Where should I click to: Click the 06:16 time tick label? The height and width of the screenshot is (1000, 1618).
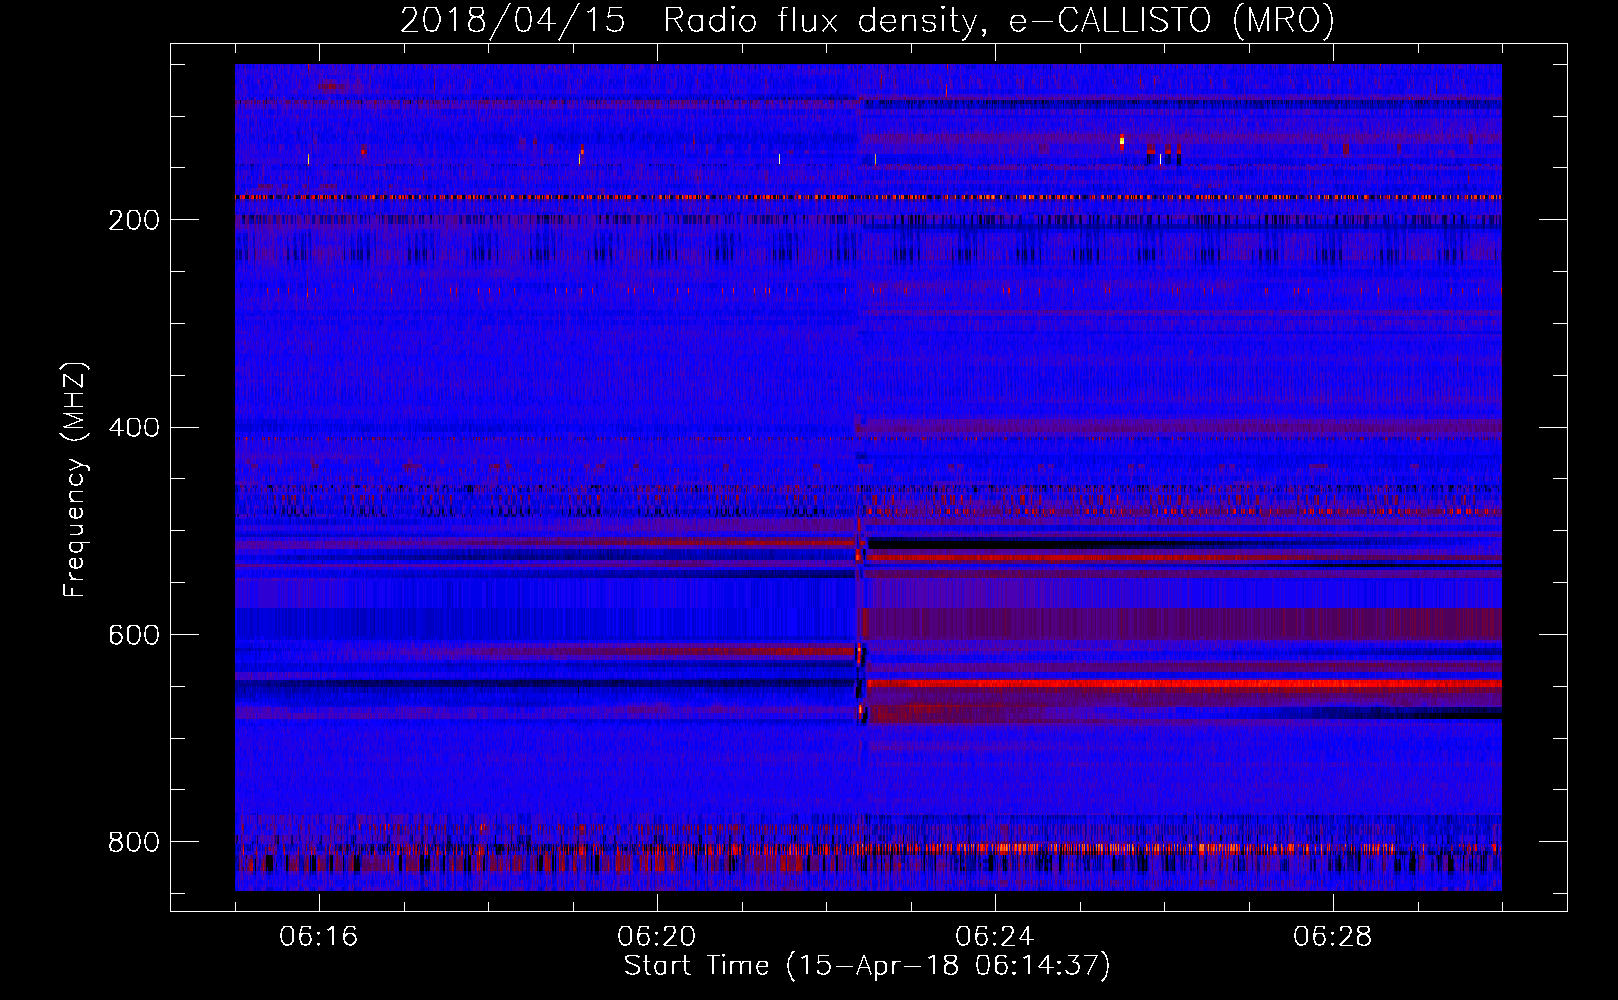[x=319, y=937]
